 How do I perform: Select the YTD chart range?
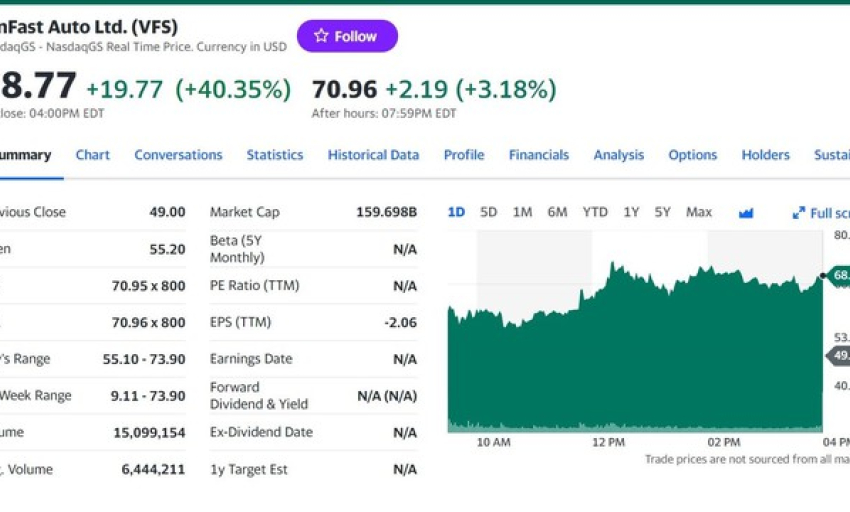point(595,212)
